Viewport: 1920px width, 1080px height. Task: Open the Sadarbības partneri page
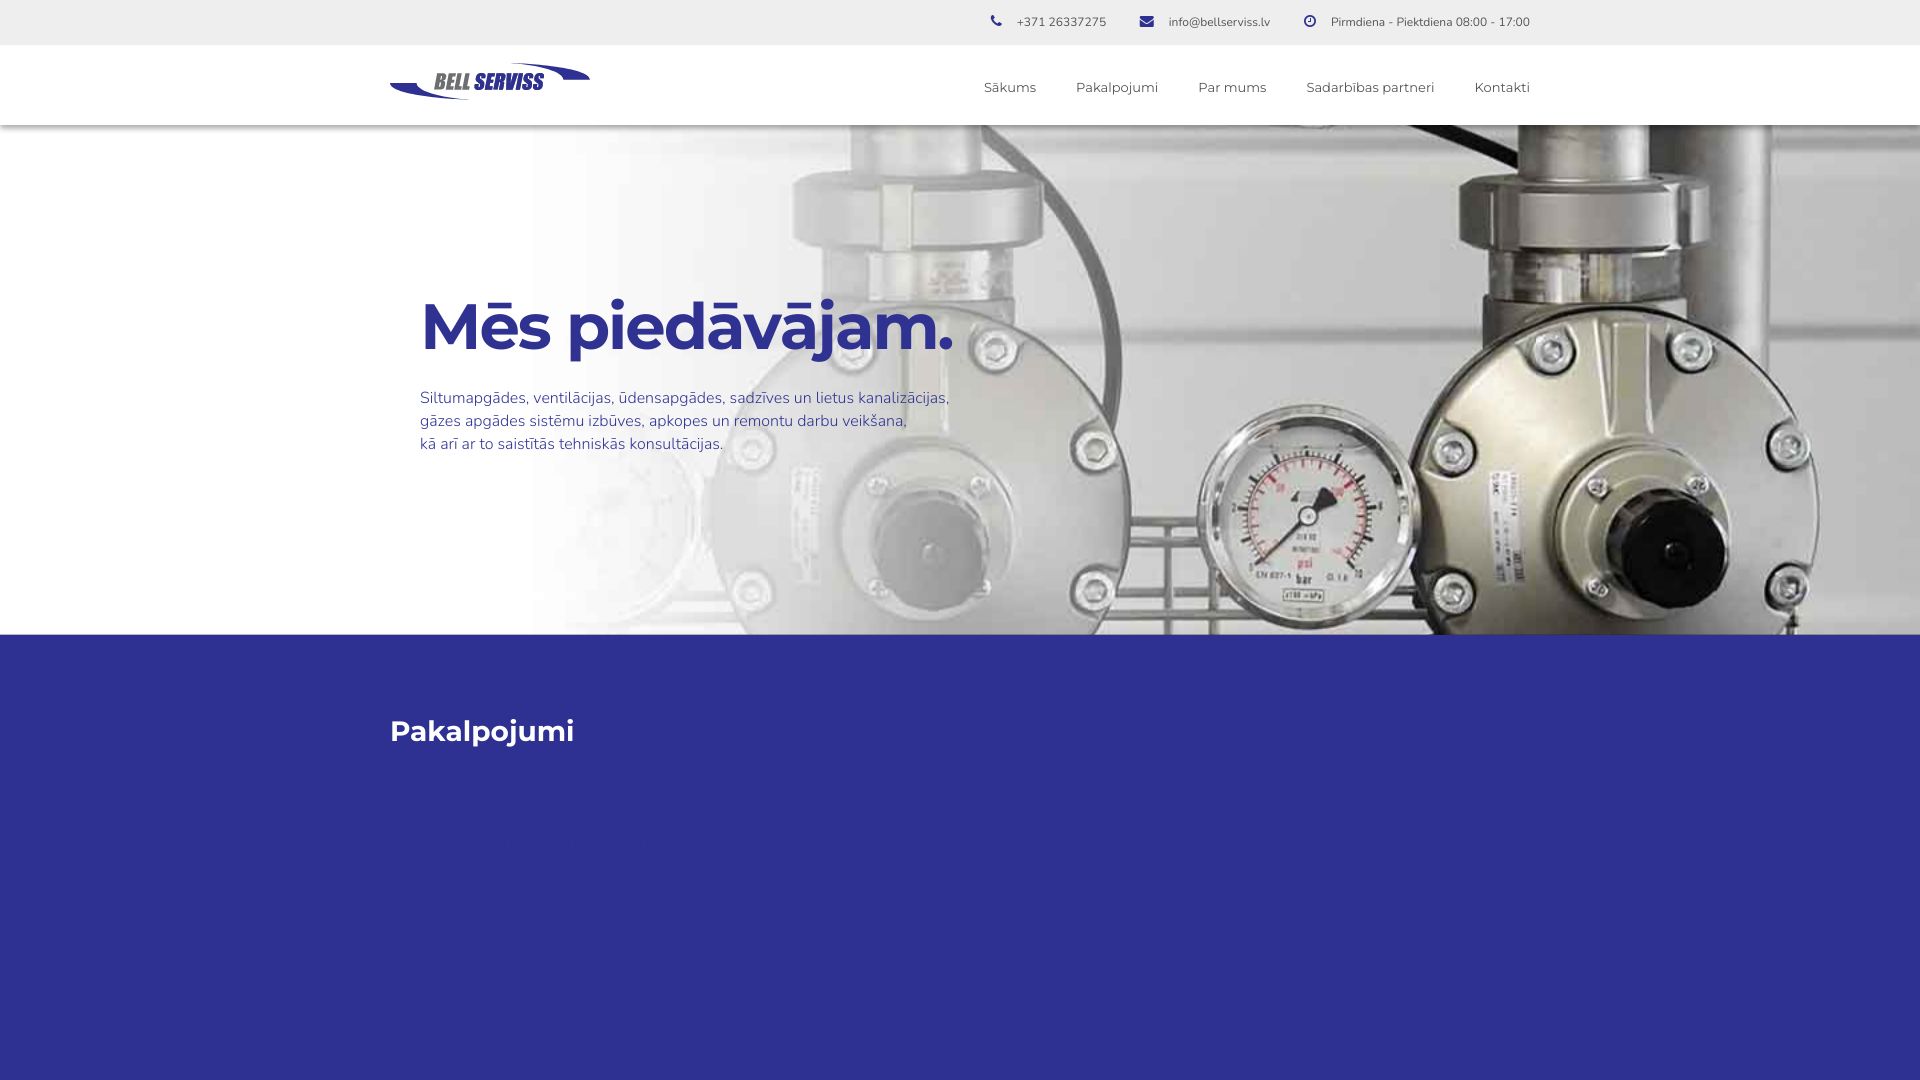pos(1369,87)
